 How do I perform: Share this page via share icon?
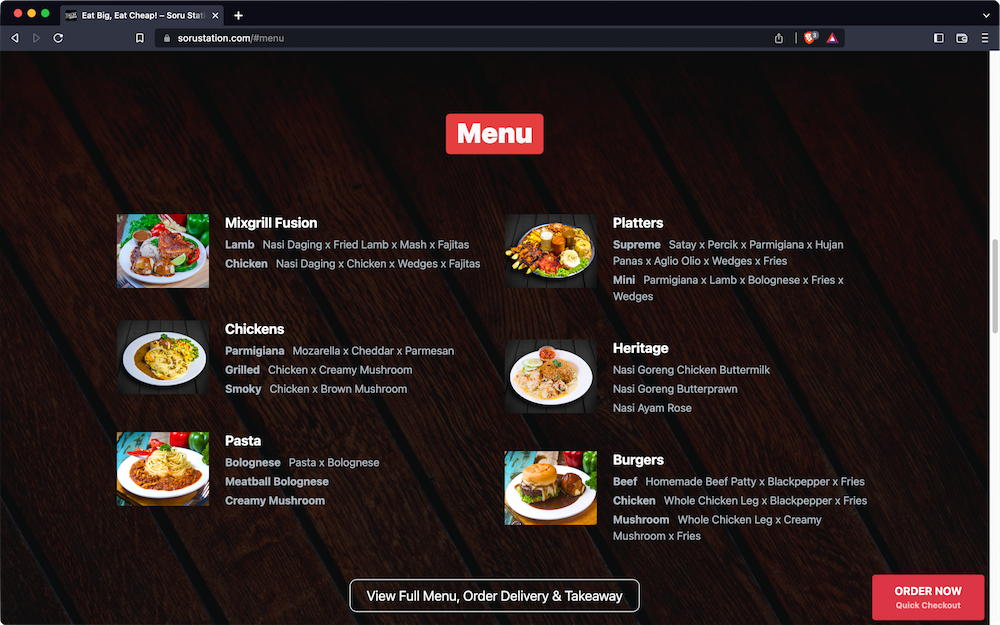pyautogui.click(x=779, y=38)
